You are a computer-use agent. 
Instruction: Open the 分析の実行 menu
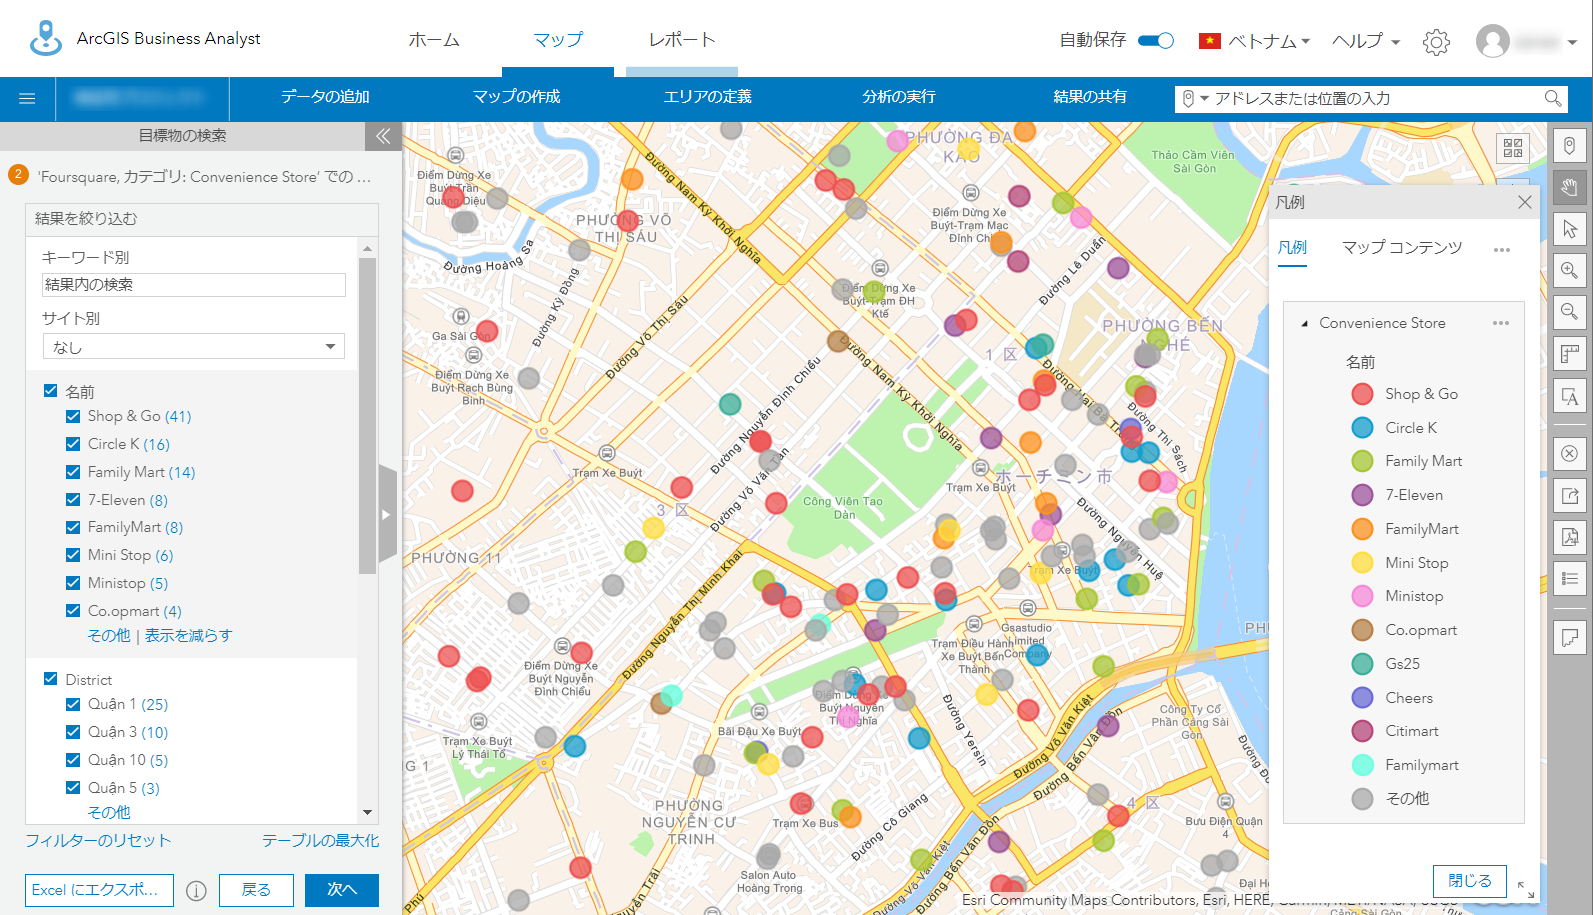(899, 97)
